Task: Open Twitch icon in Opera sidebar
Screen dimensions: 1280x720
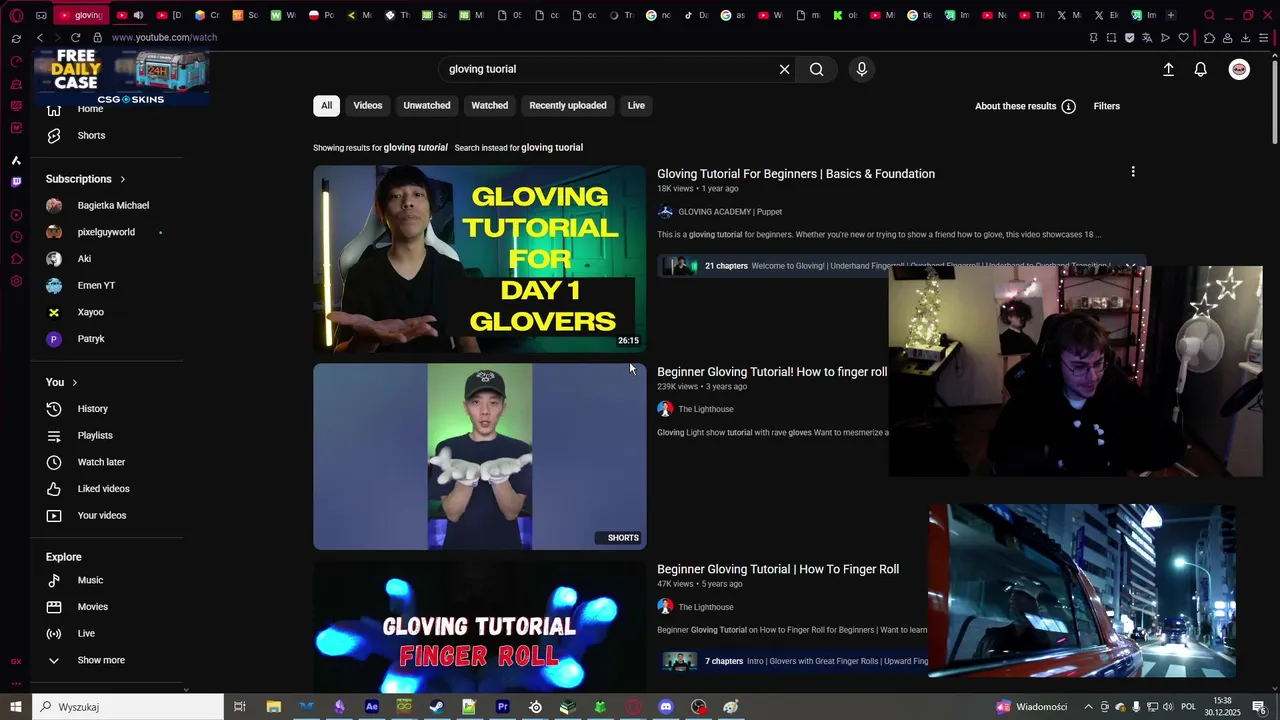Action: tap(16, 182)
